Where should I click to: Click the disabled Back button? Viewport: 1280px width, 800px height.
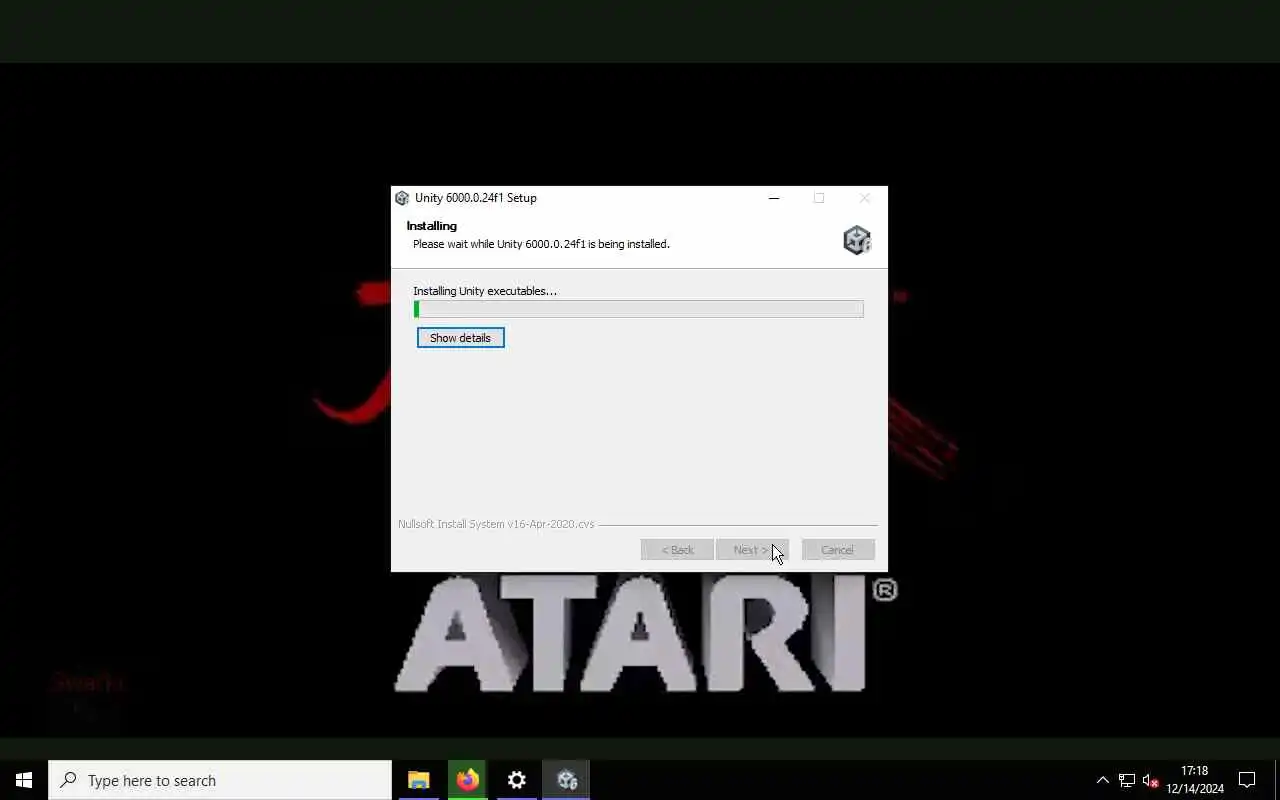click(677, 550)
